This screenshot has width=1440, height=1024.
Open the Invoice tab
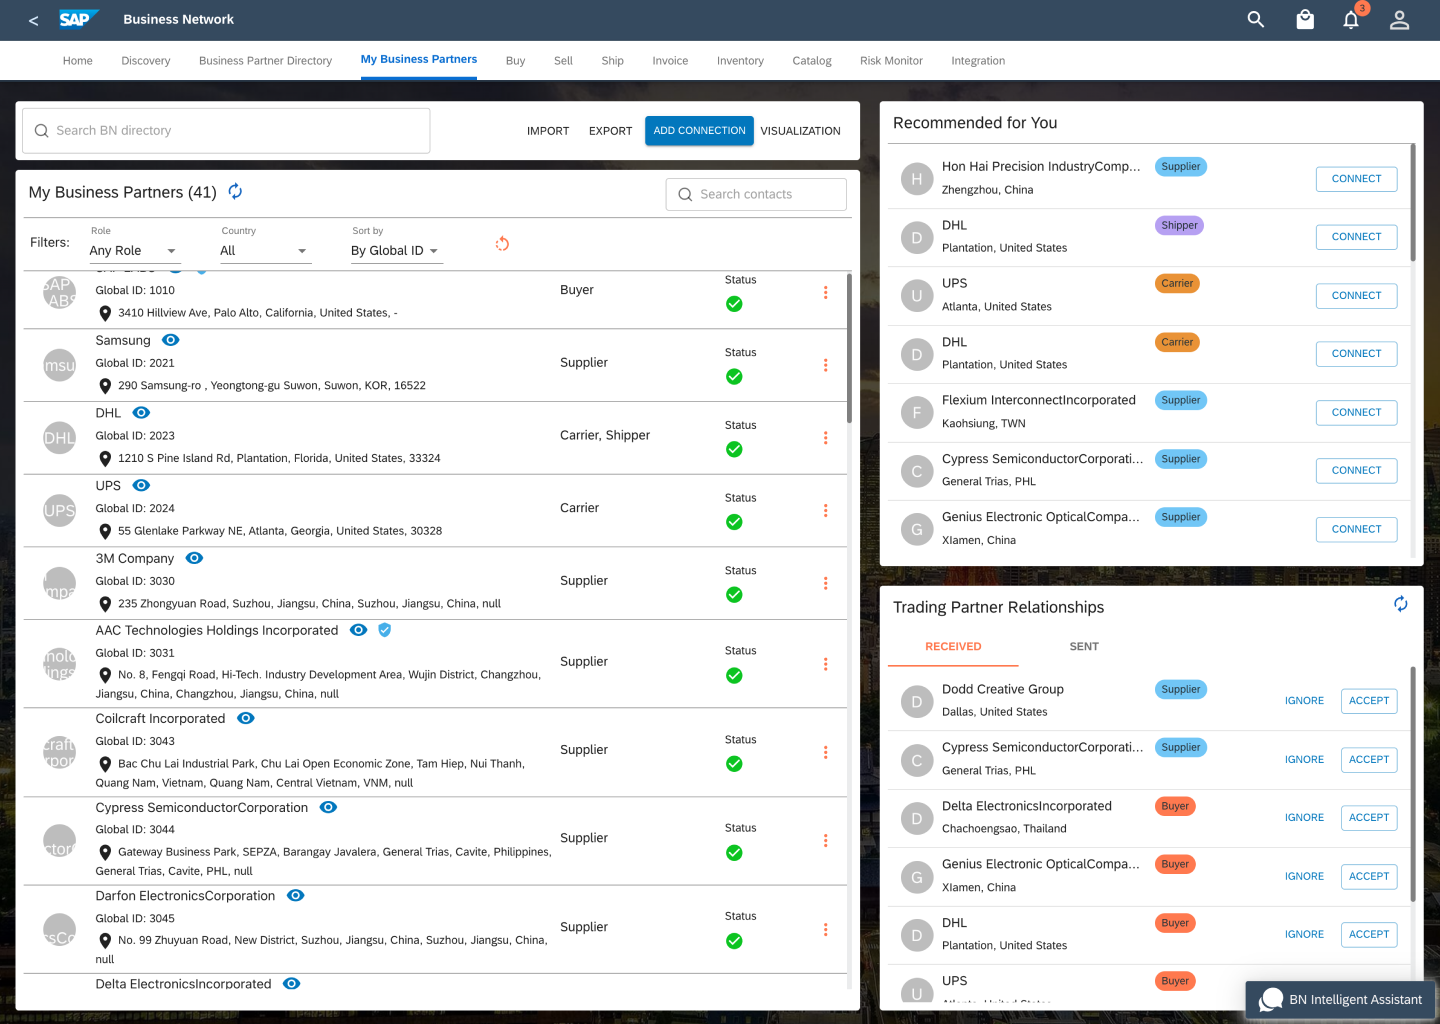click(670, 61)
